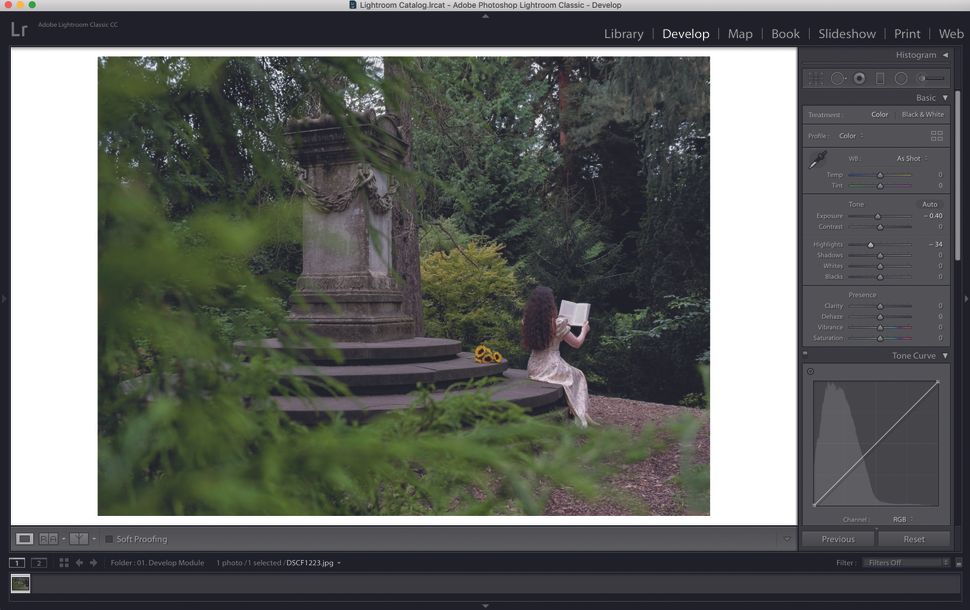Click the Previous button
The image size is (970, 610).
pyautogui.click(x=838, y=538)
